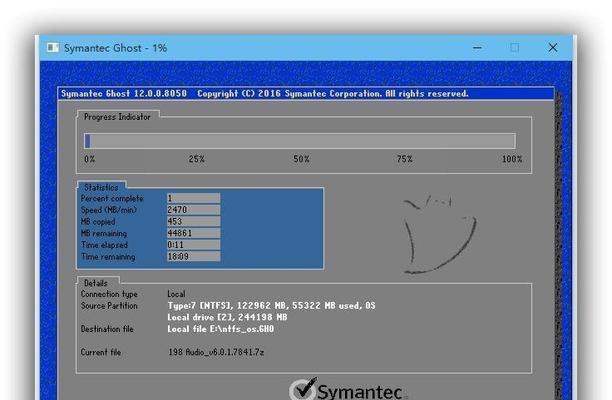612x400 pixels.
Task: Select the Percent complete value field
Action: (x=193, y=199)
